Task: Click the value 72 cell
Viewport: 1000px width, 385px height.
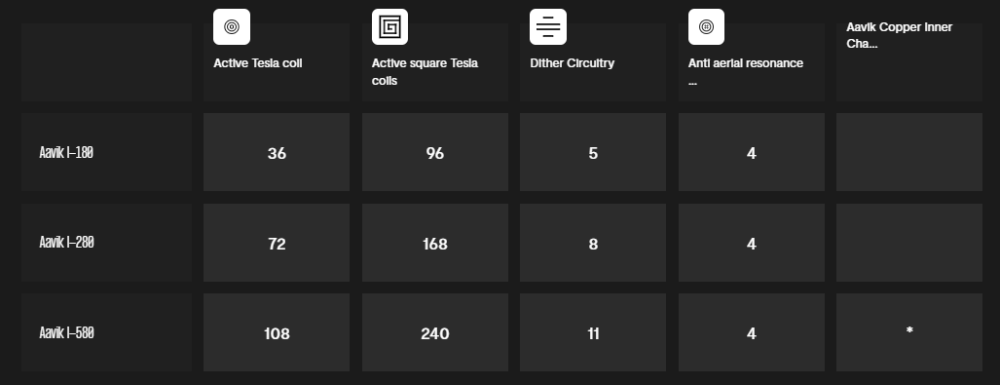Action: click(x=276, y=243)
